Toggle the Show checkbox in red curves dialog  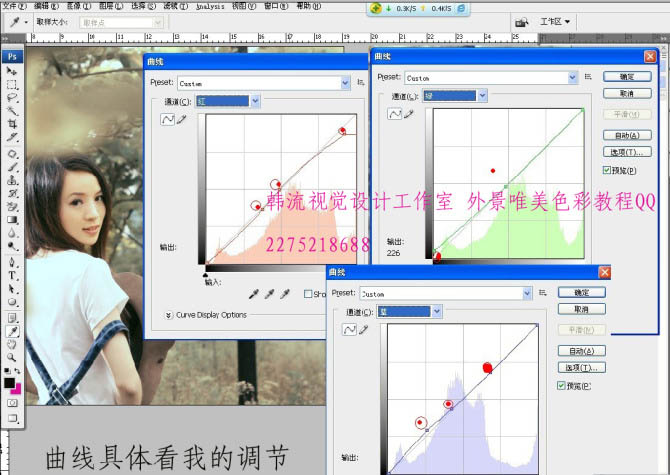click(x=308, y=294)
